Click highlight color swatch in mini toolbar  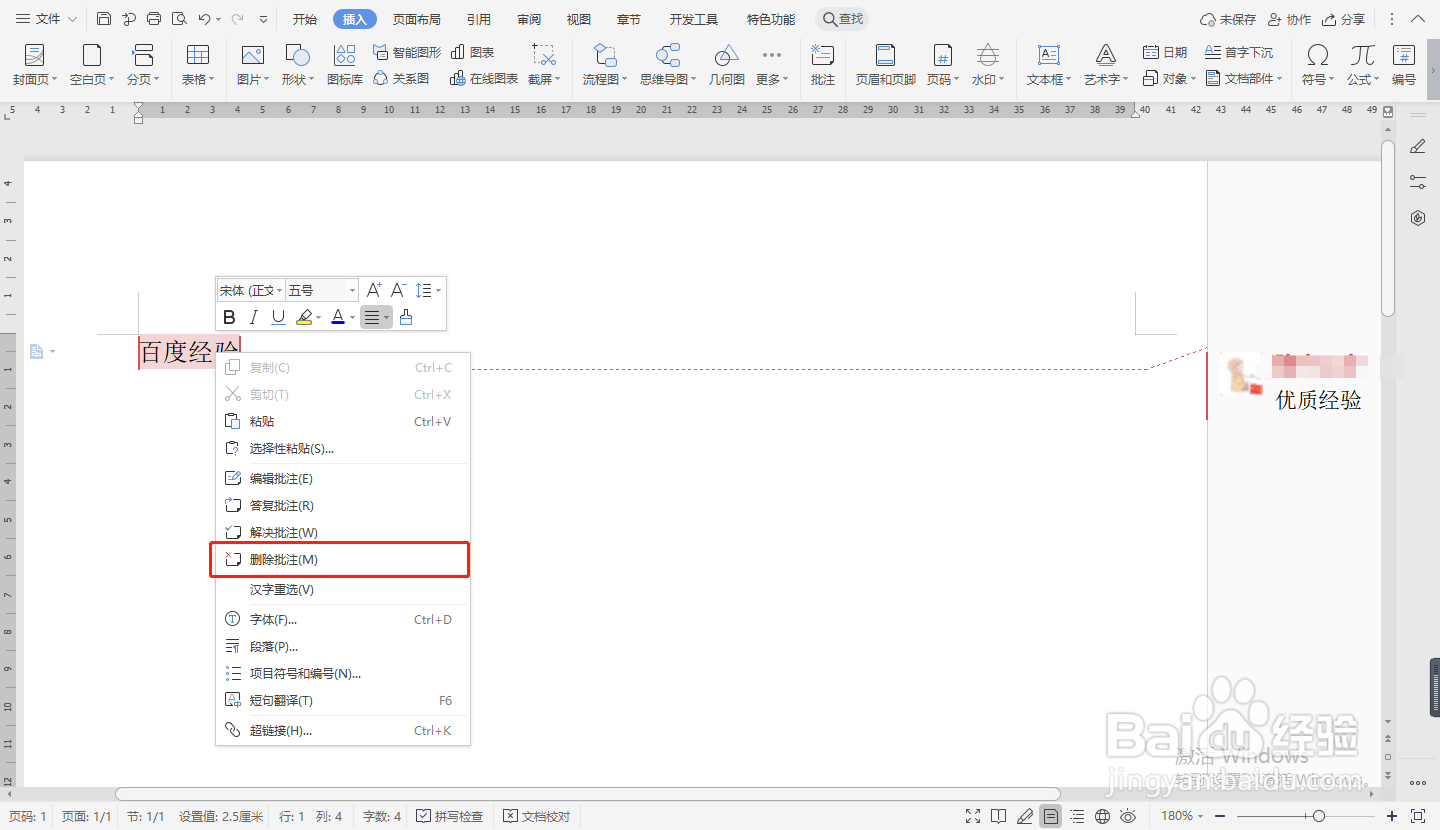[305, 317]
